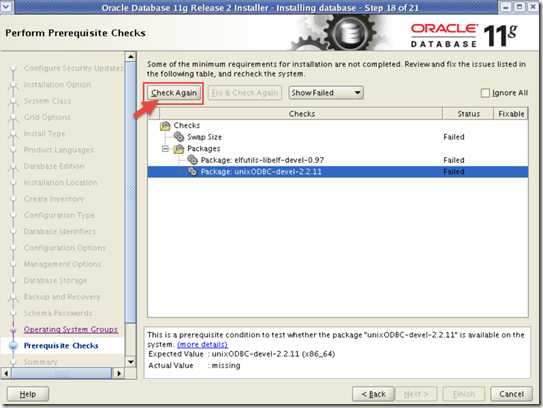Click Failed status of elfutils-libelf-devel

(x=454, y=160)
